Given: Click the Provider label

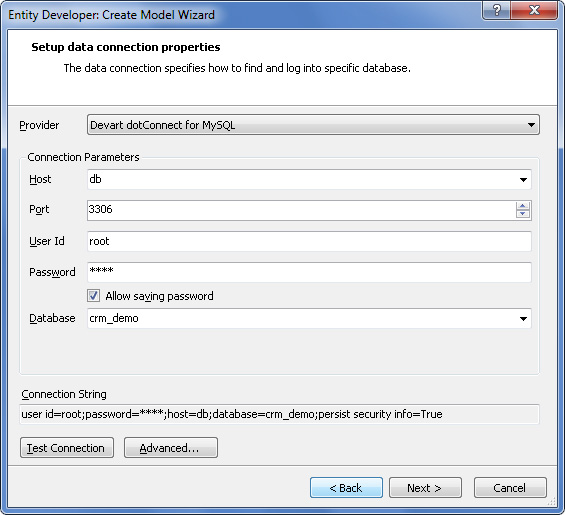Looking at the screenshot, I should tap(39, 125).
